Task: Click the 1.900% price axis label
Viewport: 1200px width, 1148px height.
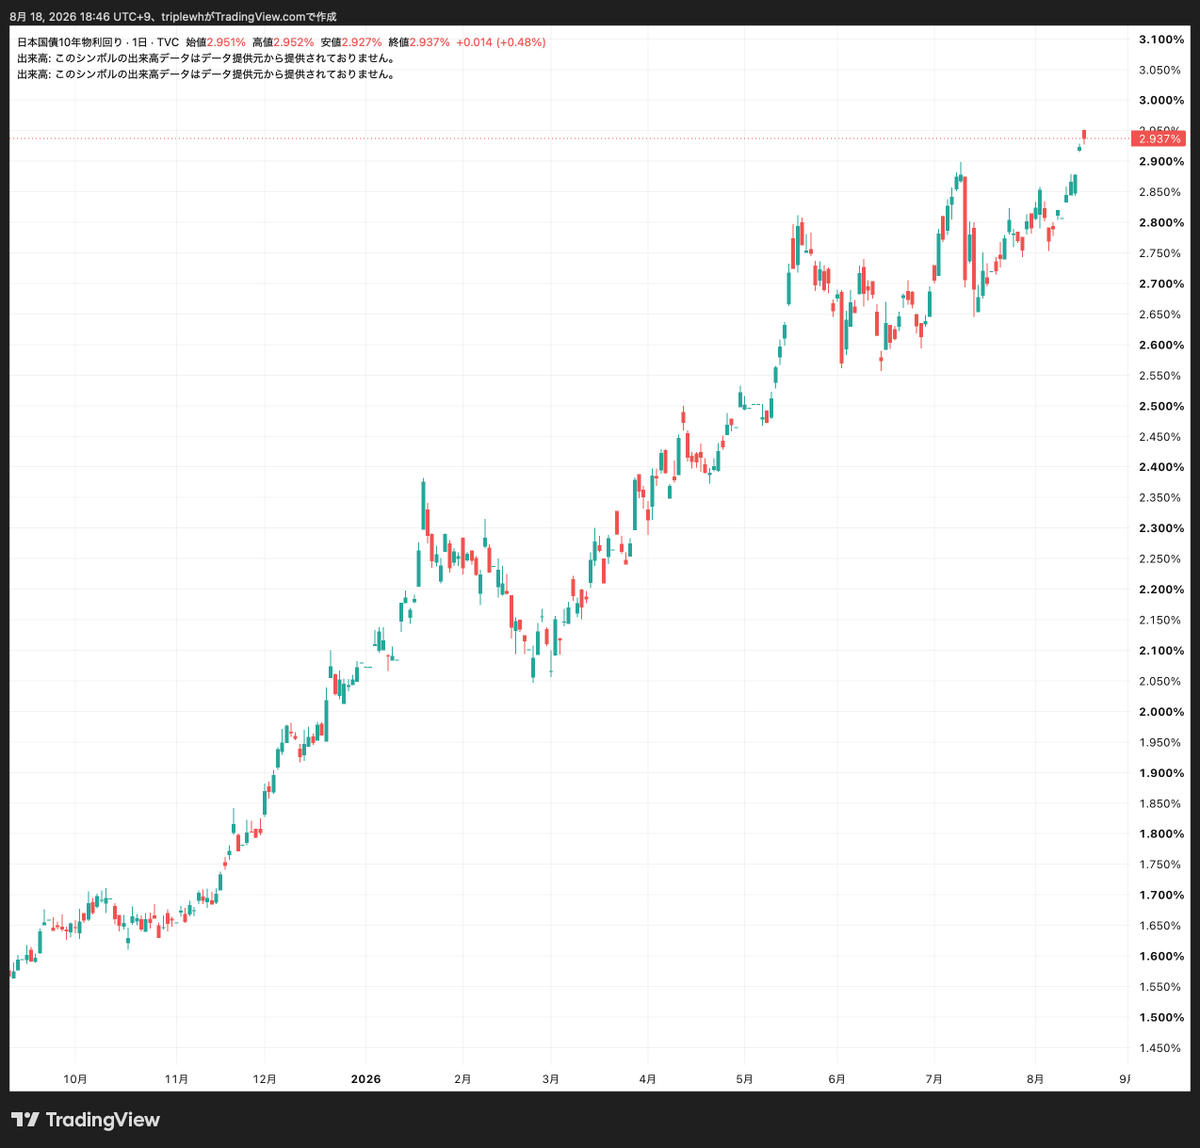Action: point(1160,773)
